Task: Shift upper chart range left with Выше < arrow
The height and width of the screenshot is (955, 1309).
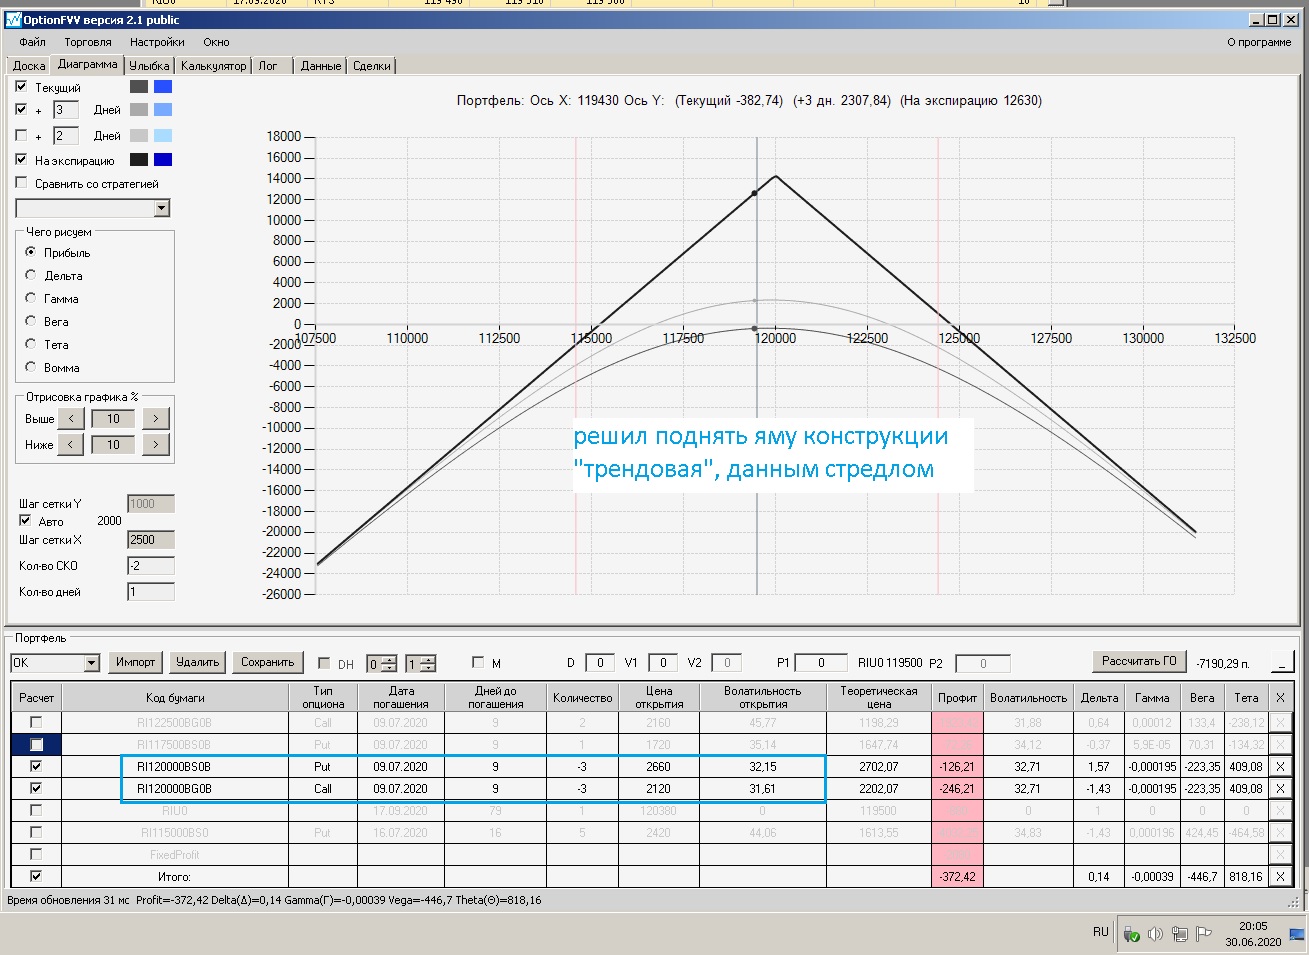Action: pyautogui.click(x=70, y=419)
